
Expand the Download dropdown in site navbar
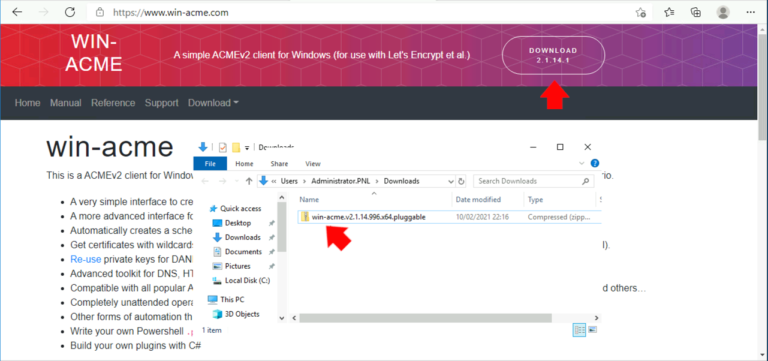(x=214, y=103)
